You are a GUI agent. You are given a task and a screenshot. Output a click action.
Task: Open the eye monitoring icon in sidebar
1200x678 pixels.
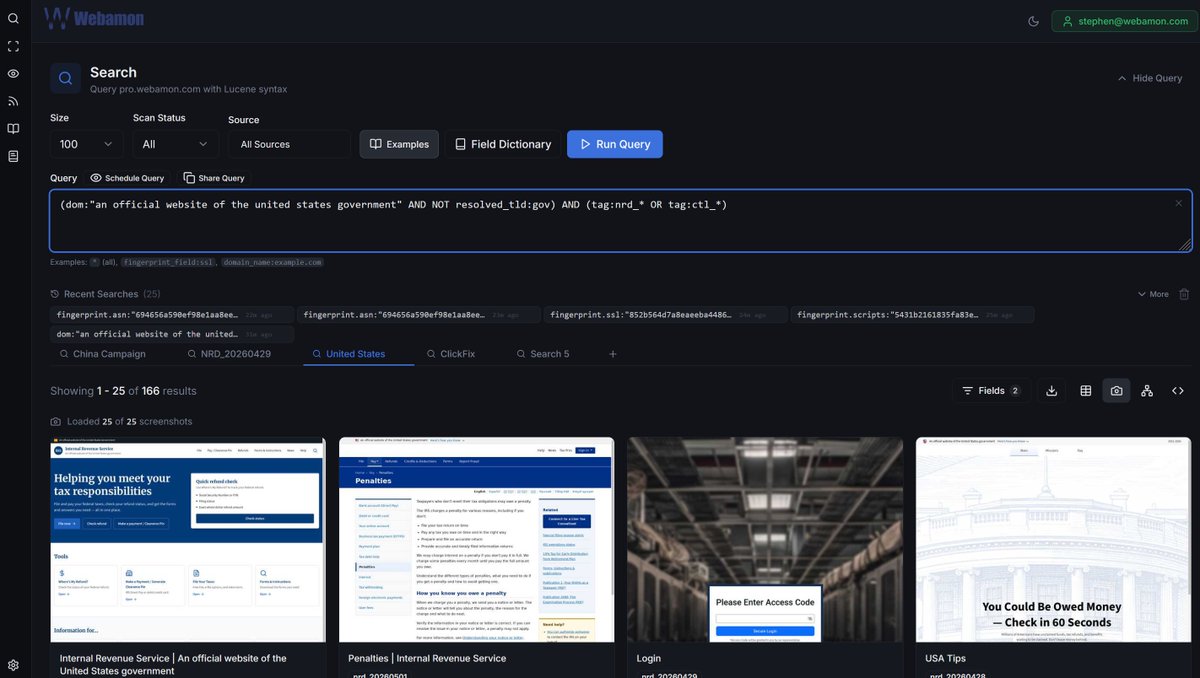pyautogui.click(x=13, y=74)
